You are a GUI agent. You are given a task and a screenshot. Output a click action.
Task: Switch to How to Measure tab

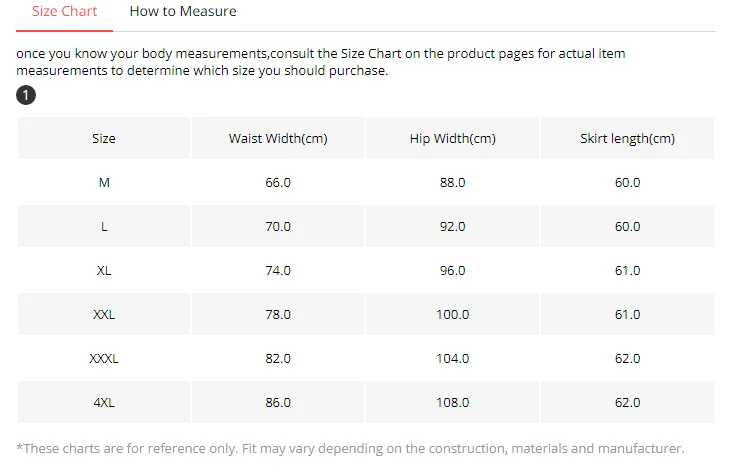[x=183, y=11]
